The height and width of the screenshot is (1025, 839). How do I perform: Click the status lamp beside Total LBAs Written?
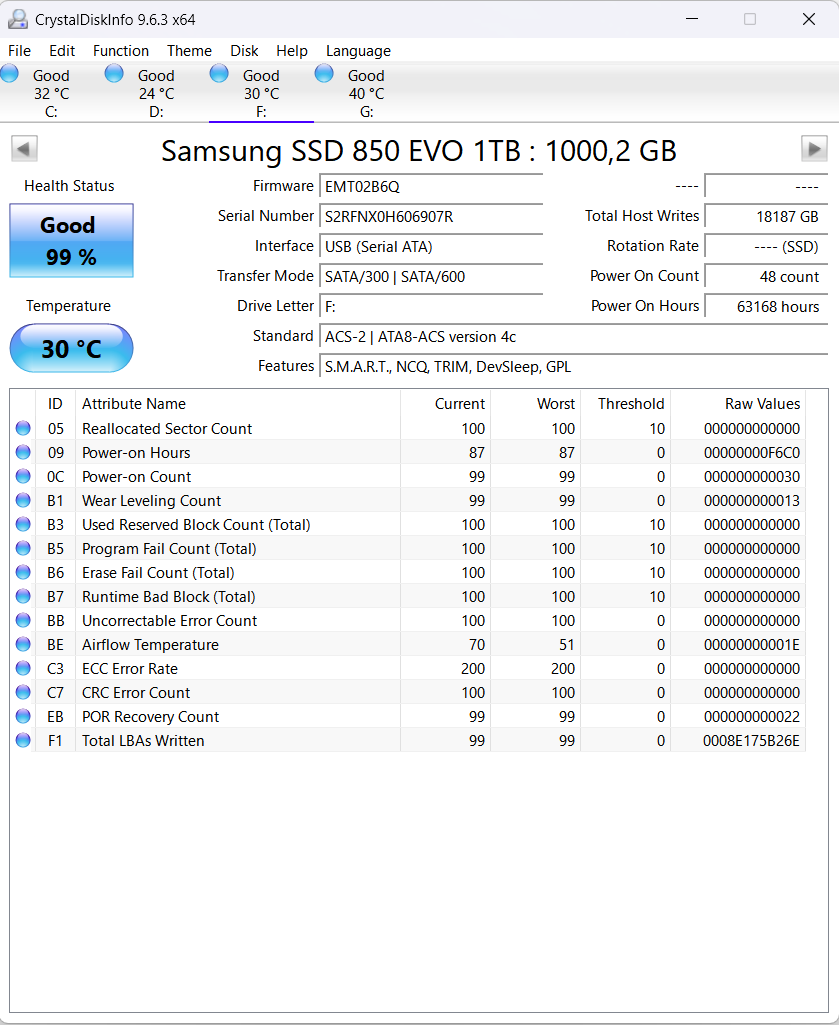(x=23, y=740)
